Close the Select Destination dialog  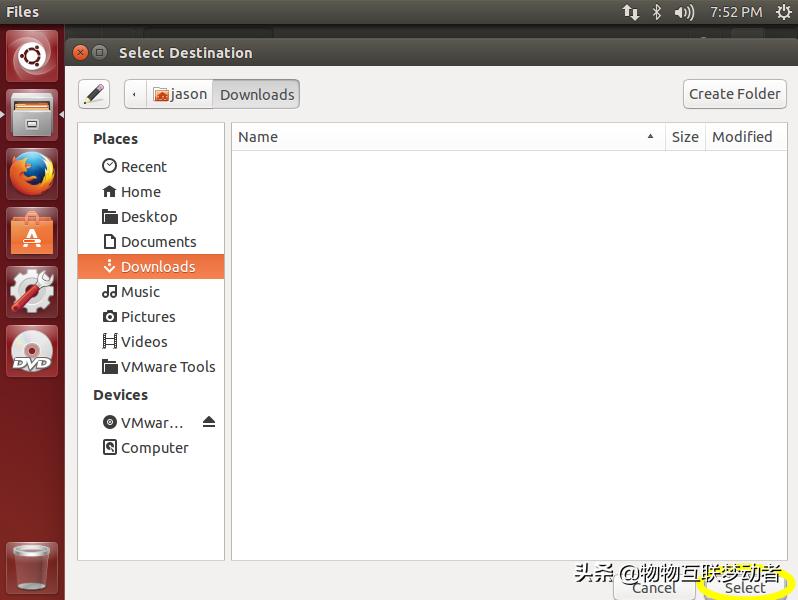coord(80,52)
